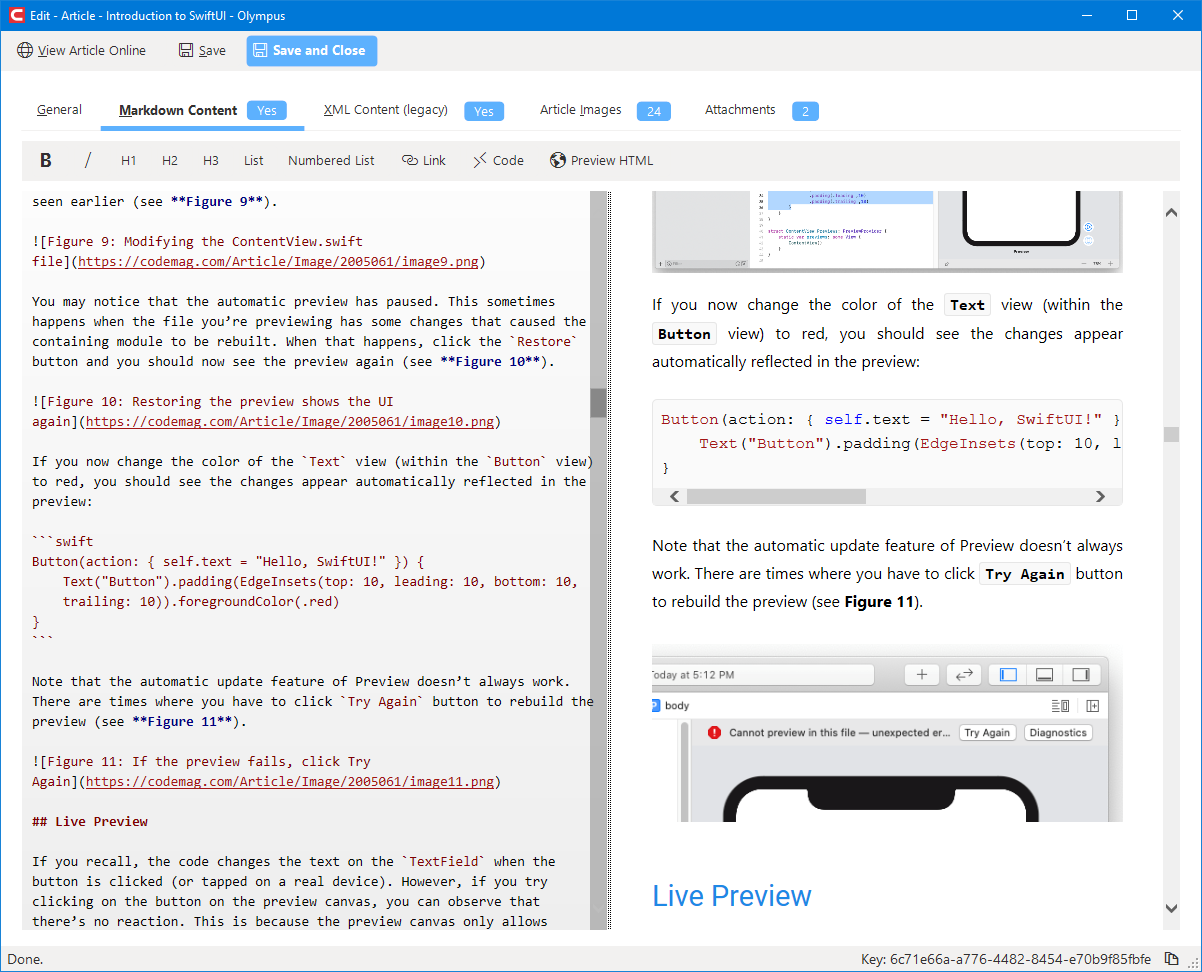
Task: Click the code block horizontal scrollbar thumb
Action: pyautogui.click(x=776, y=496)
